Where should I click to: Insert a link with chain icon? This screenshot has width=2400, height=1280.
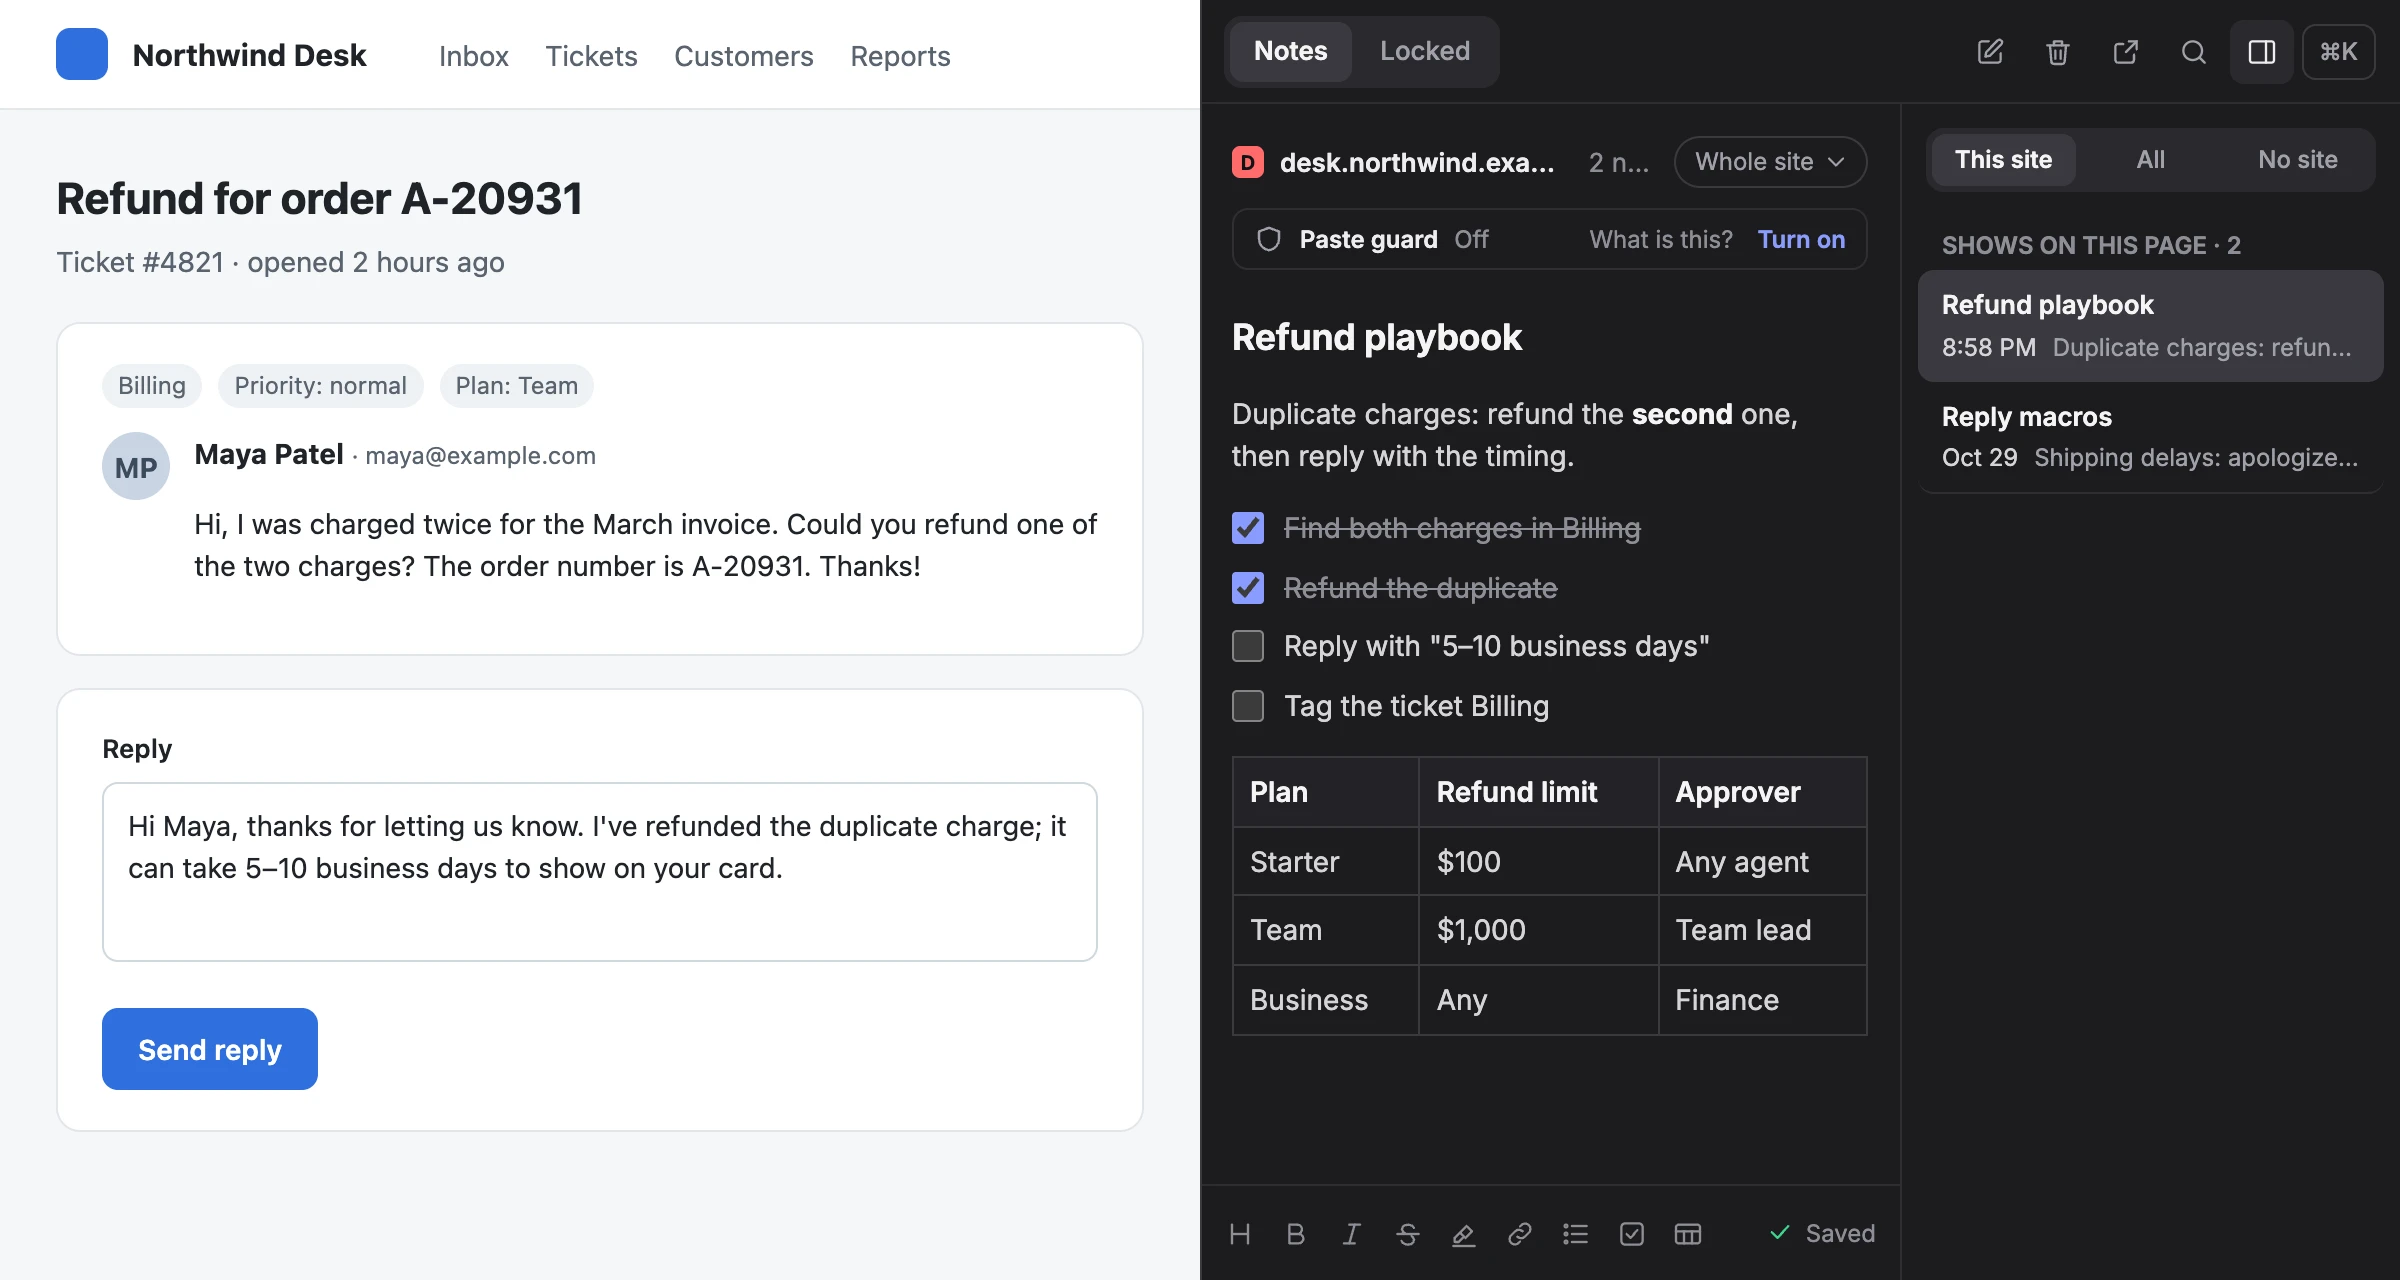pyautogui.click(x=1520, y=1234)
